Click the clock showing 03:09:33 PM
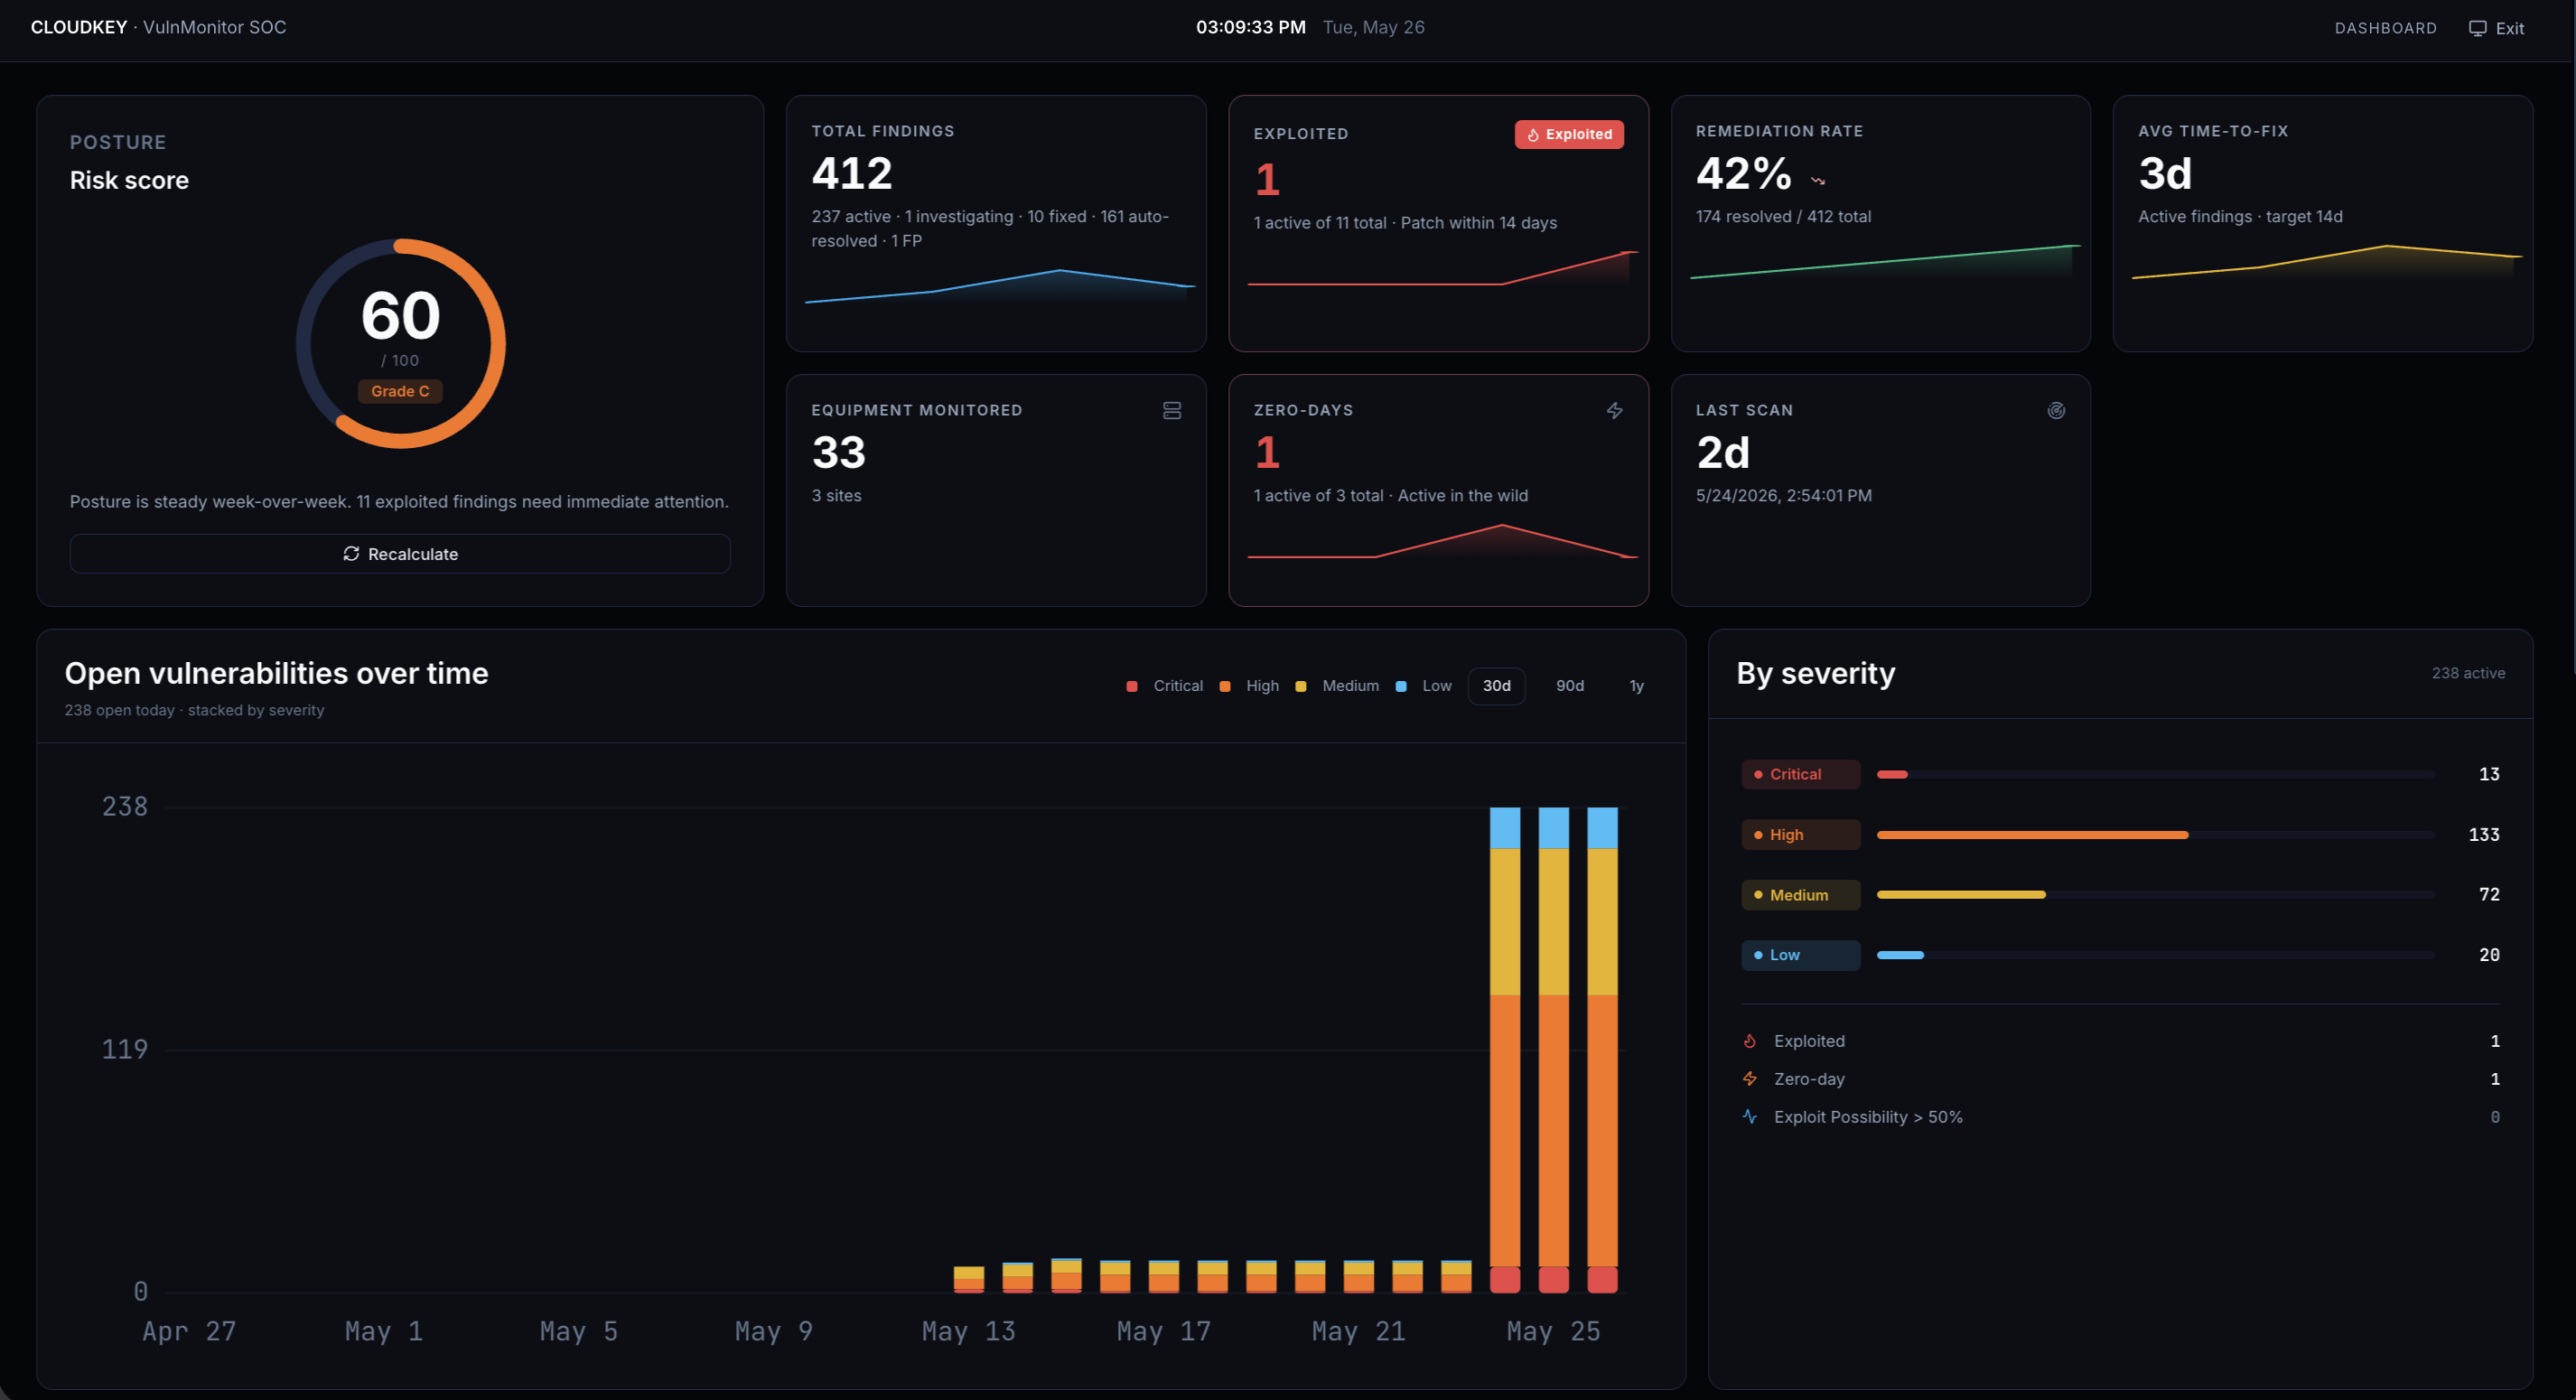This screenshot has height=1400, width=2576. pyautogui.click(x=1250, y=27)
